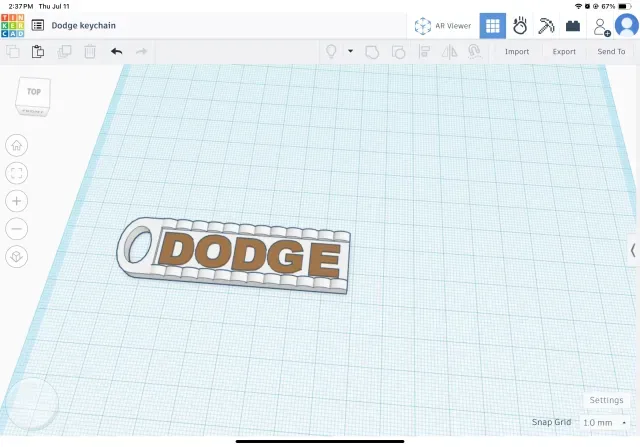Invite collaborators with add-person icon
Screen dimensions: 640x447
601,27
